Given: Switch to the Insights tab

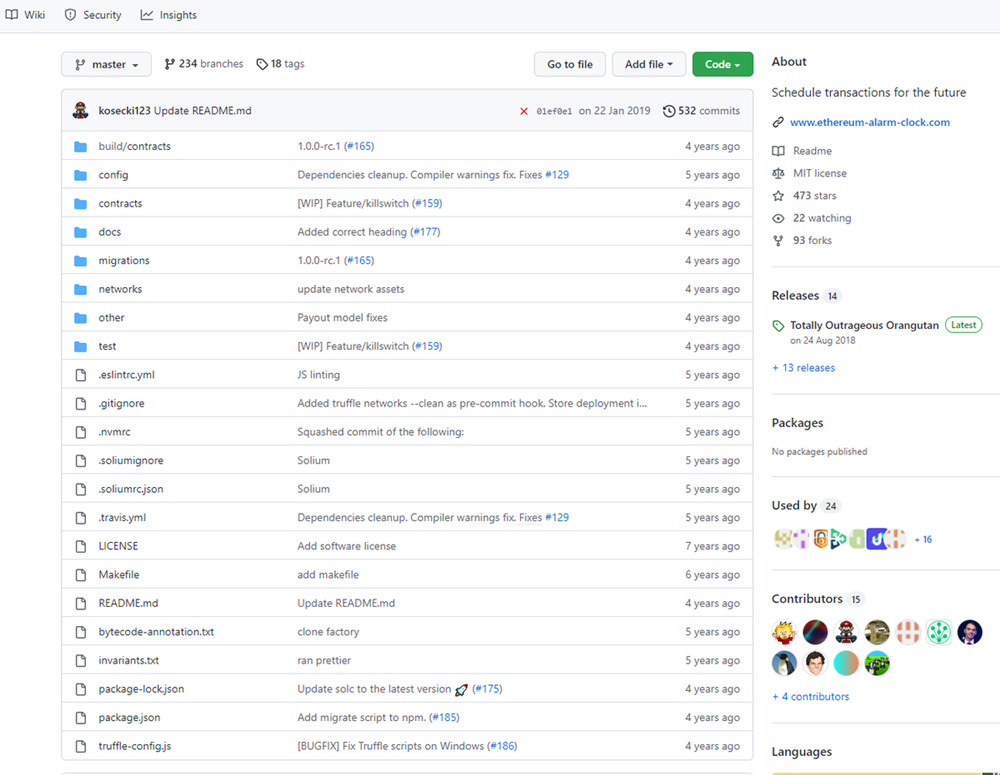Looking at the screenshot, I should pyautogui.click(x=169, y=15).
